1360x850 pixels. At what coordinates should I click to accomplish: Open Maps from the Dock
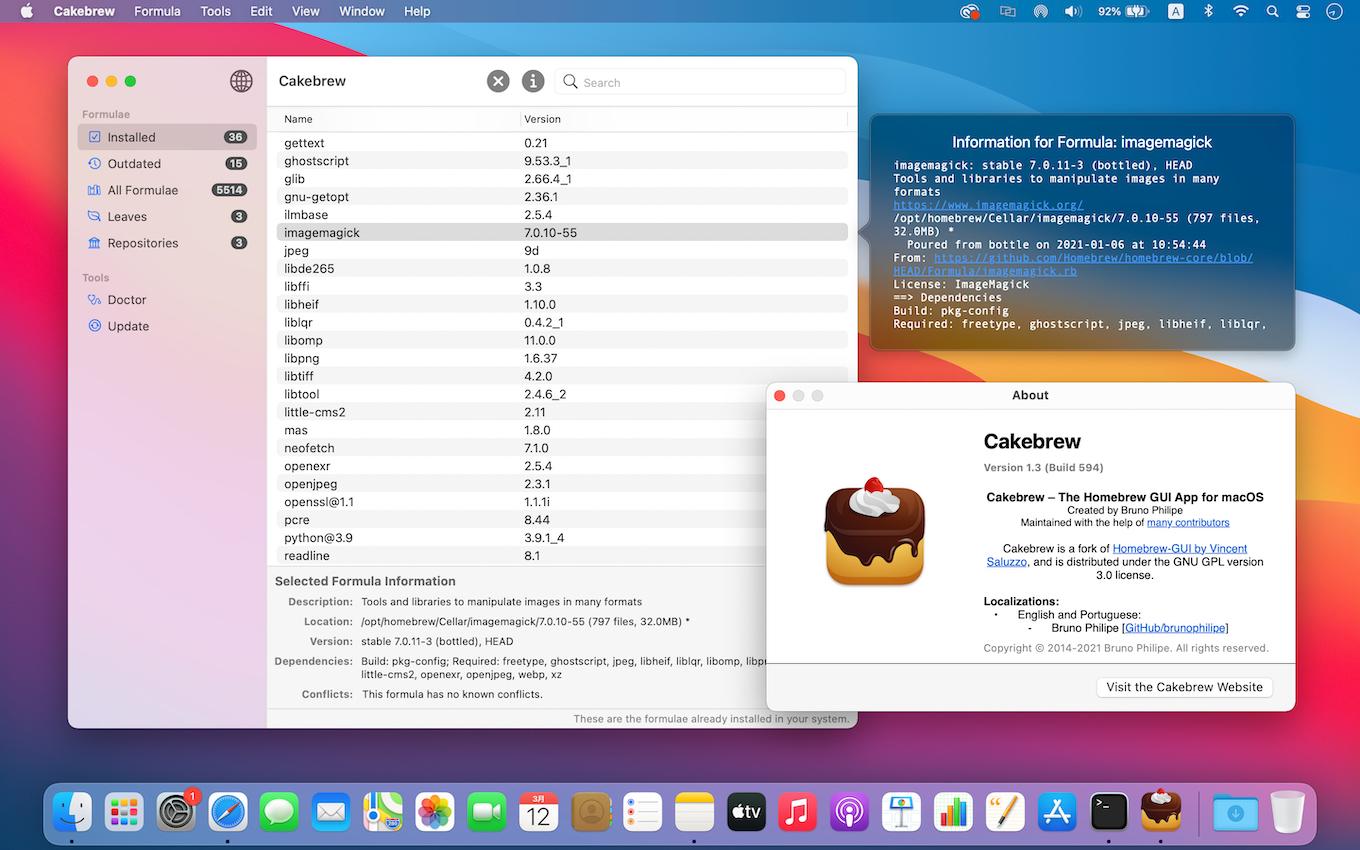pos(383,811)
